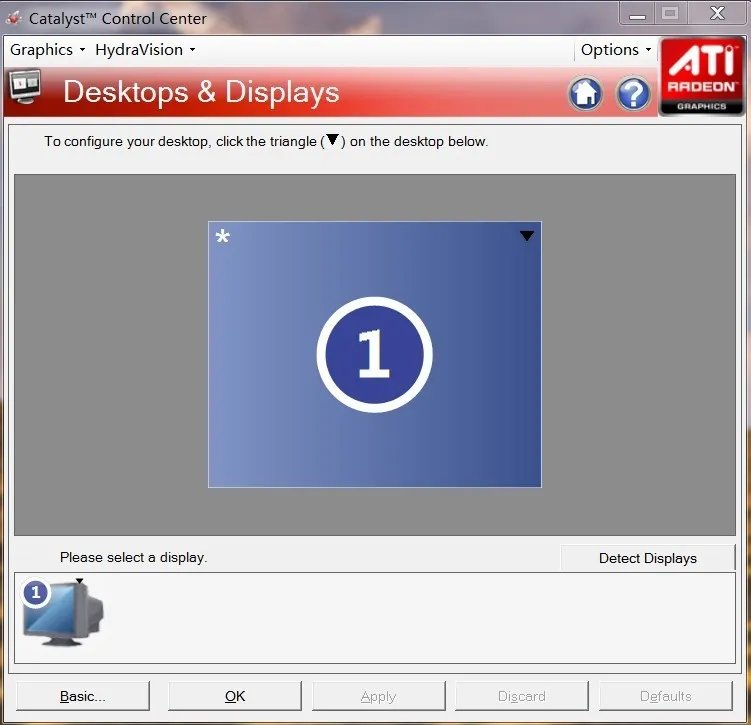
Task: Restore settings with Defaults button
Action: (x=665, y=696)
